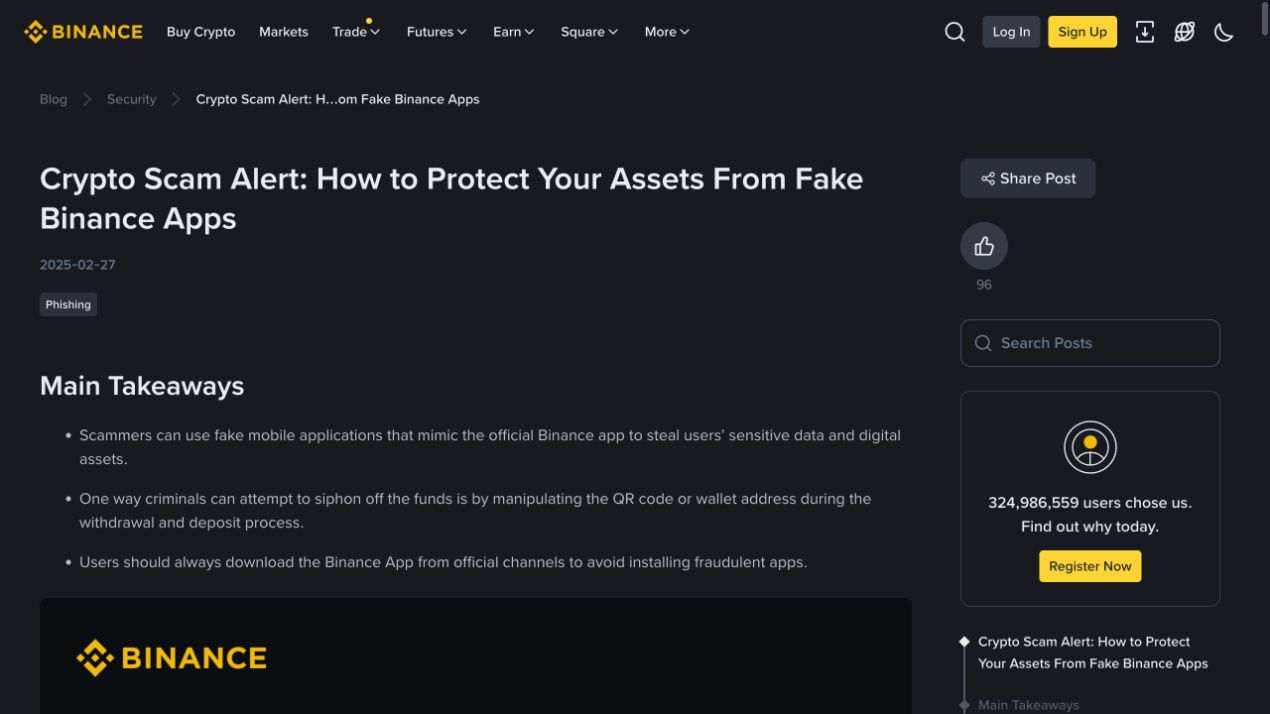This screenshot has width=1270, height=714.
Task: Click the download app icon
Action: click(1145, 32)
